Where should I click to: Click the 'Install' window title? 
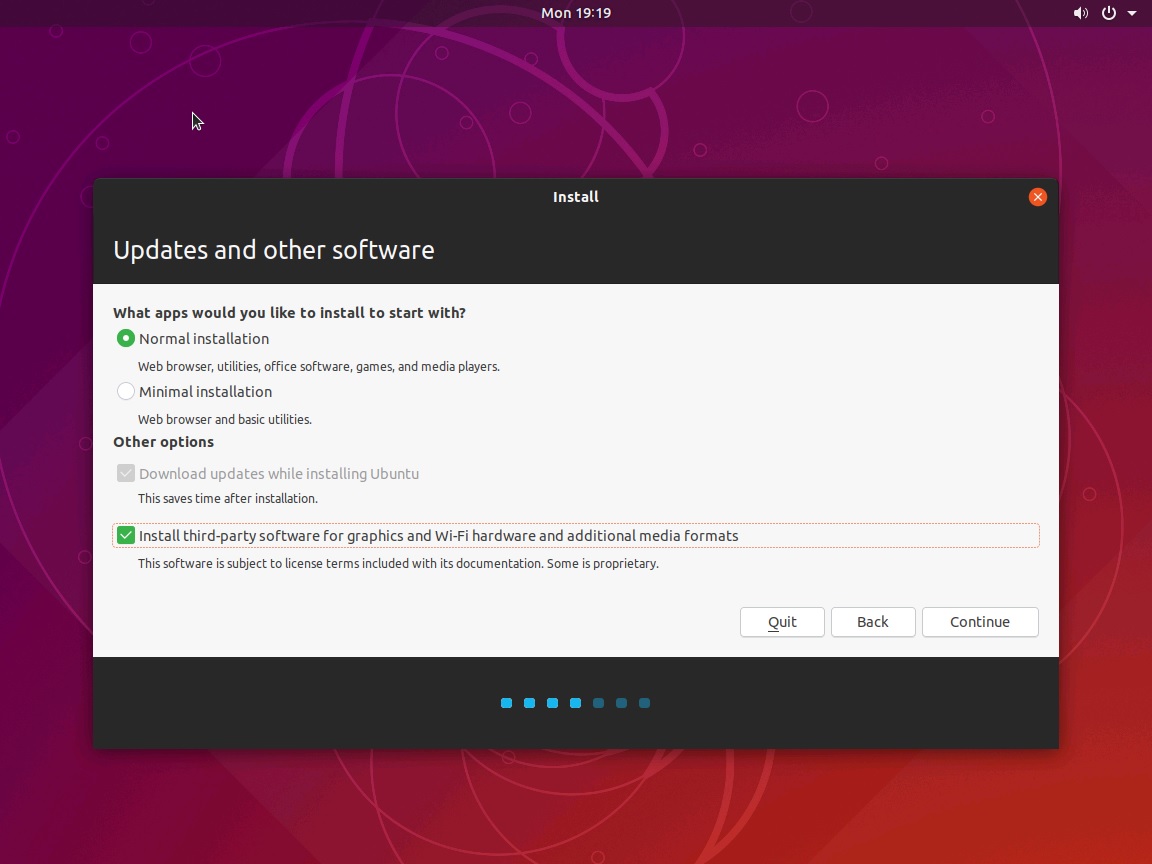[576, 197]
